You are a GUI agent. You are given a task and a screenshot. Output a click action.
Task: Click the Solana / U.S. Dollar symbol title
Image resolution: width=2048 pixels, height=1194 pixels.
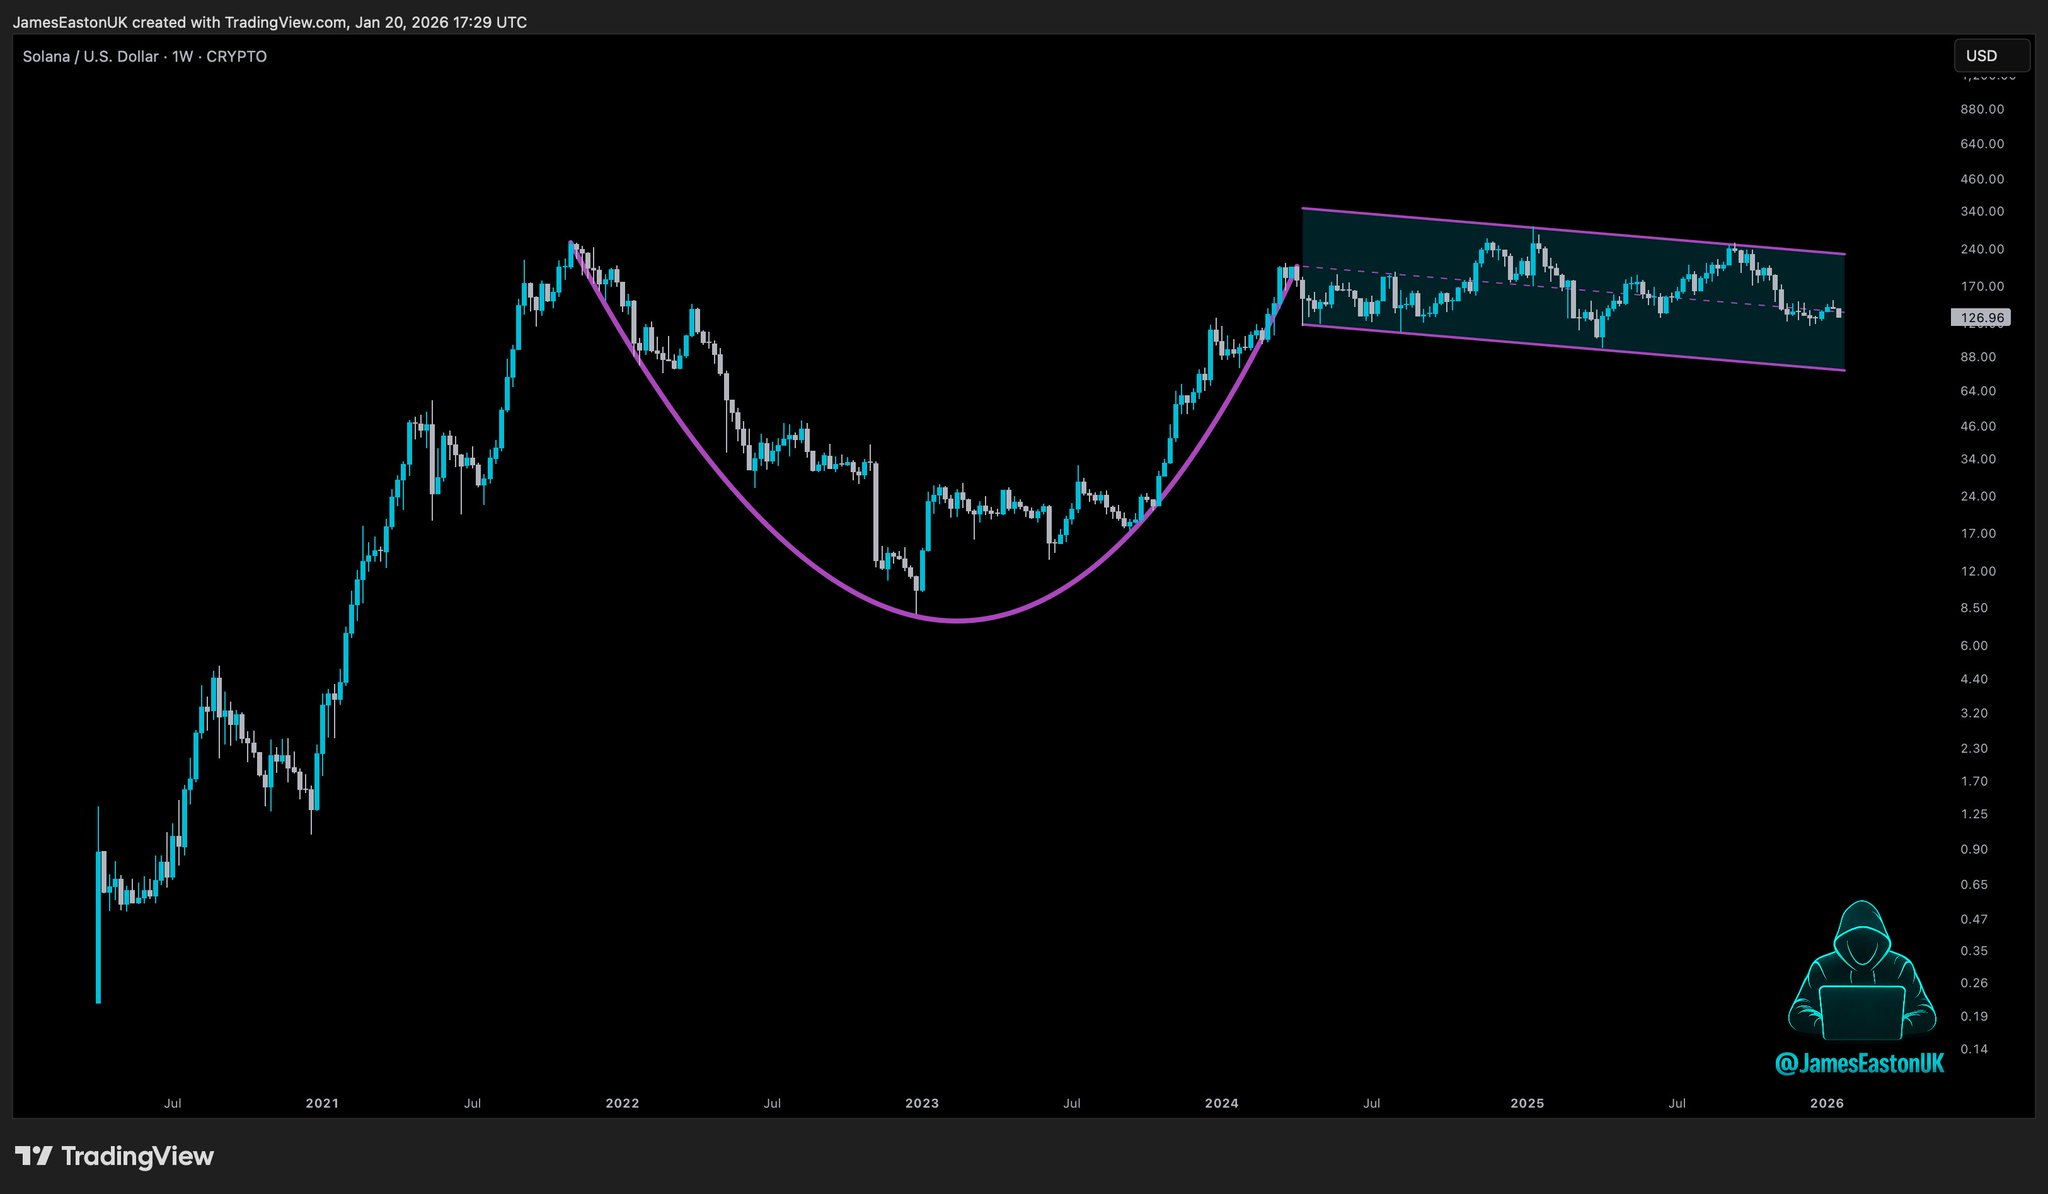(x=90, y=57)
